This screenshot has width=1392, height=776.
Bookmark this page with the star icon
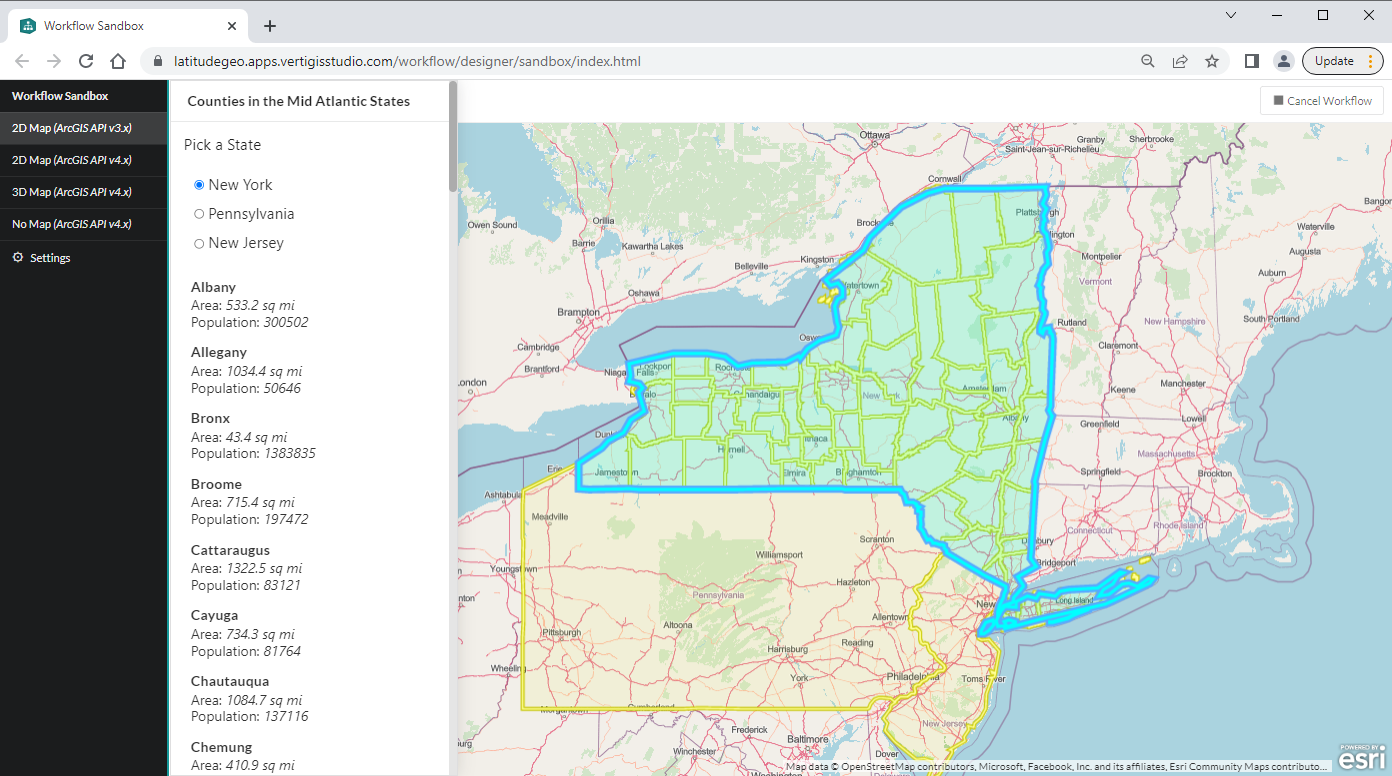1212,60
